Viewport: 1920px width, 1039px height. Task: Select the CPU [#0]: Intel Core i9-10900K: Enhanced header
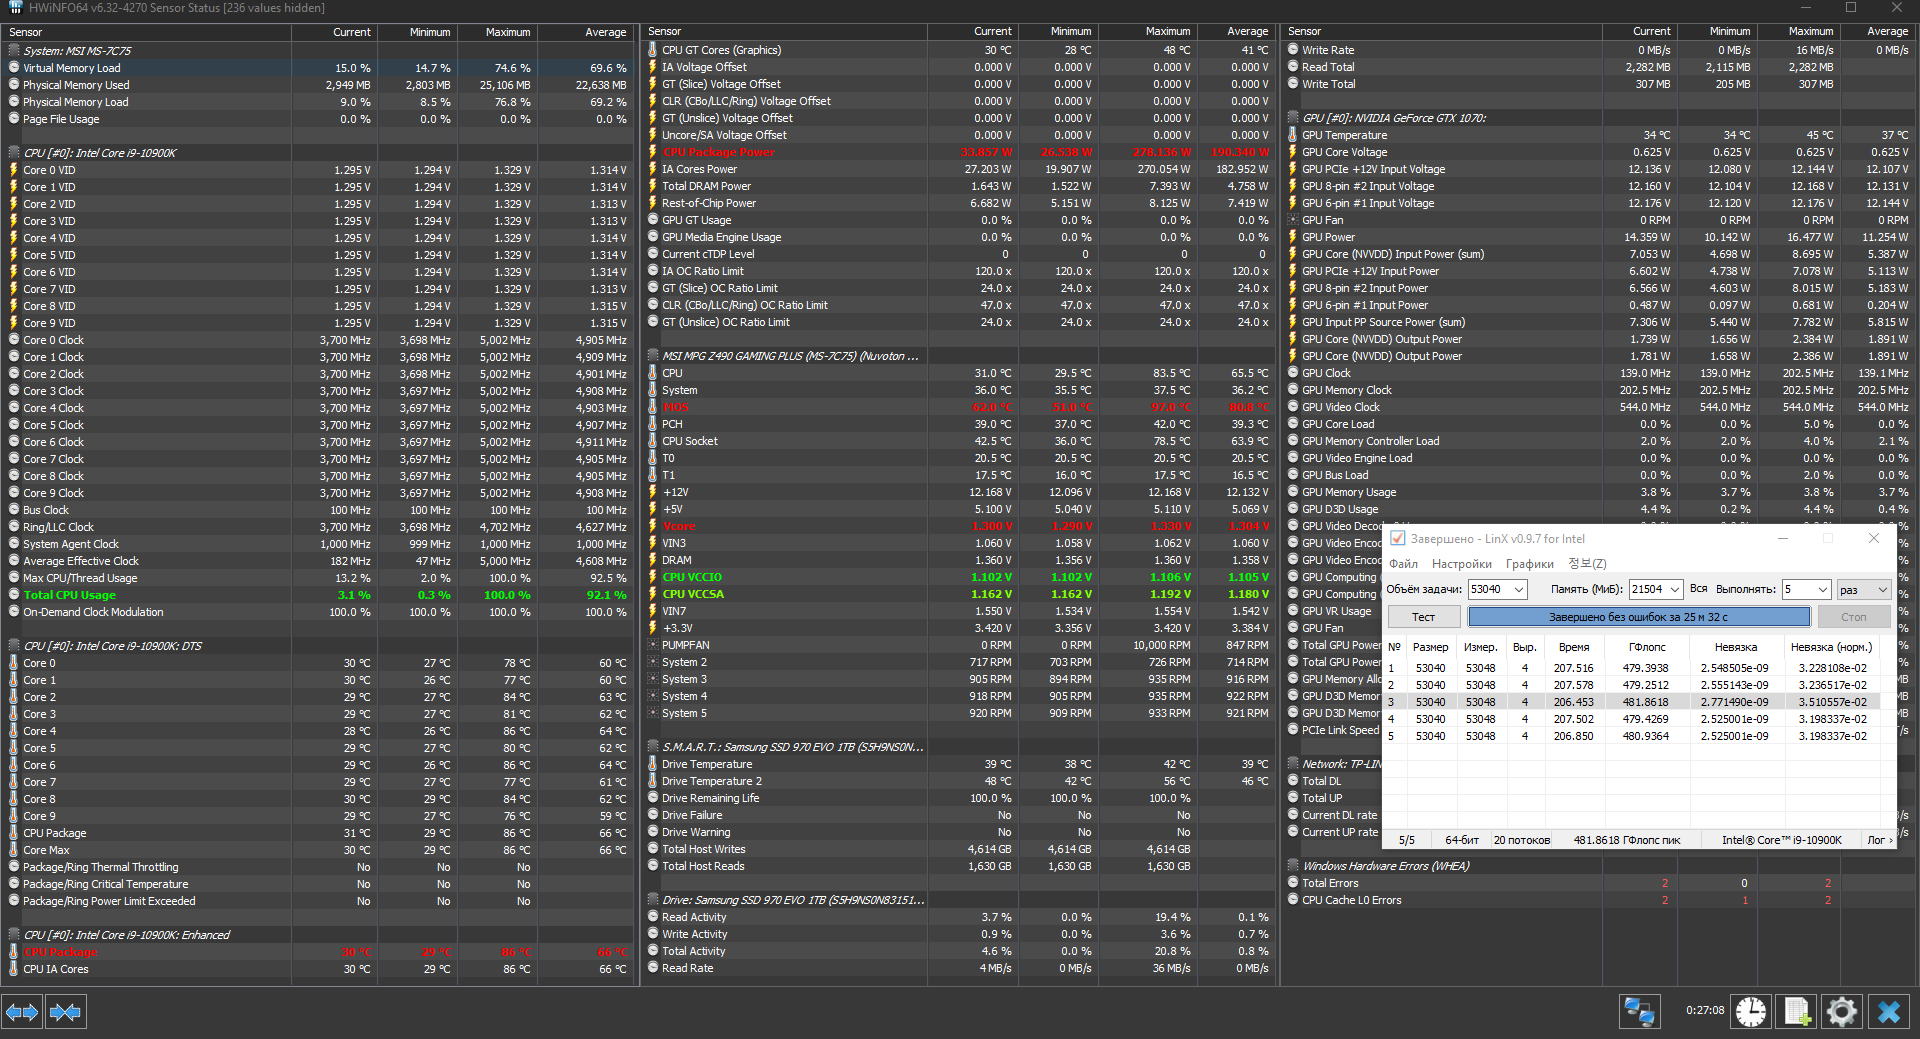coord(127,935)
